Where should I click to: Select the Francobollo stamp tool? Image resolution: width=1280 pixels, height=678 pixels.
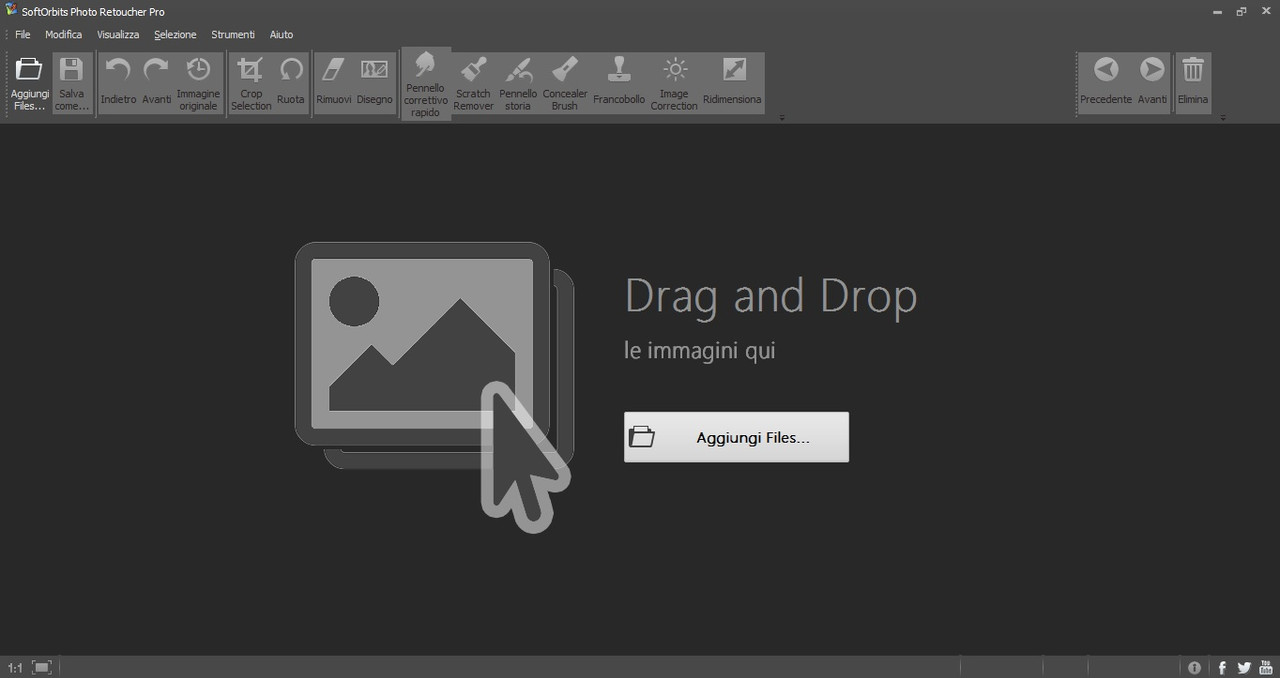coord(619,83)
